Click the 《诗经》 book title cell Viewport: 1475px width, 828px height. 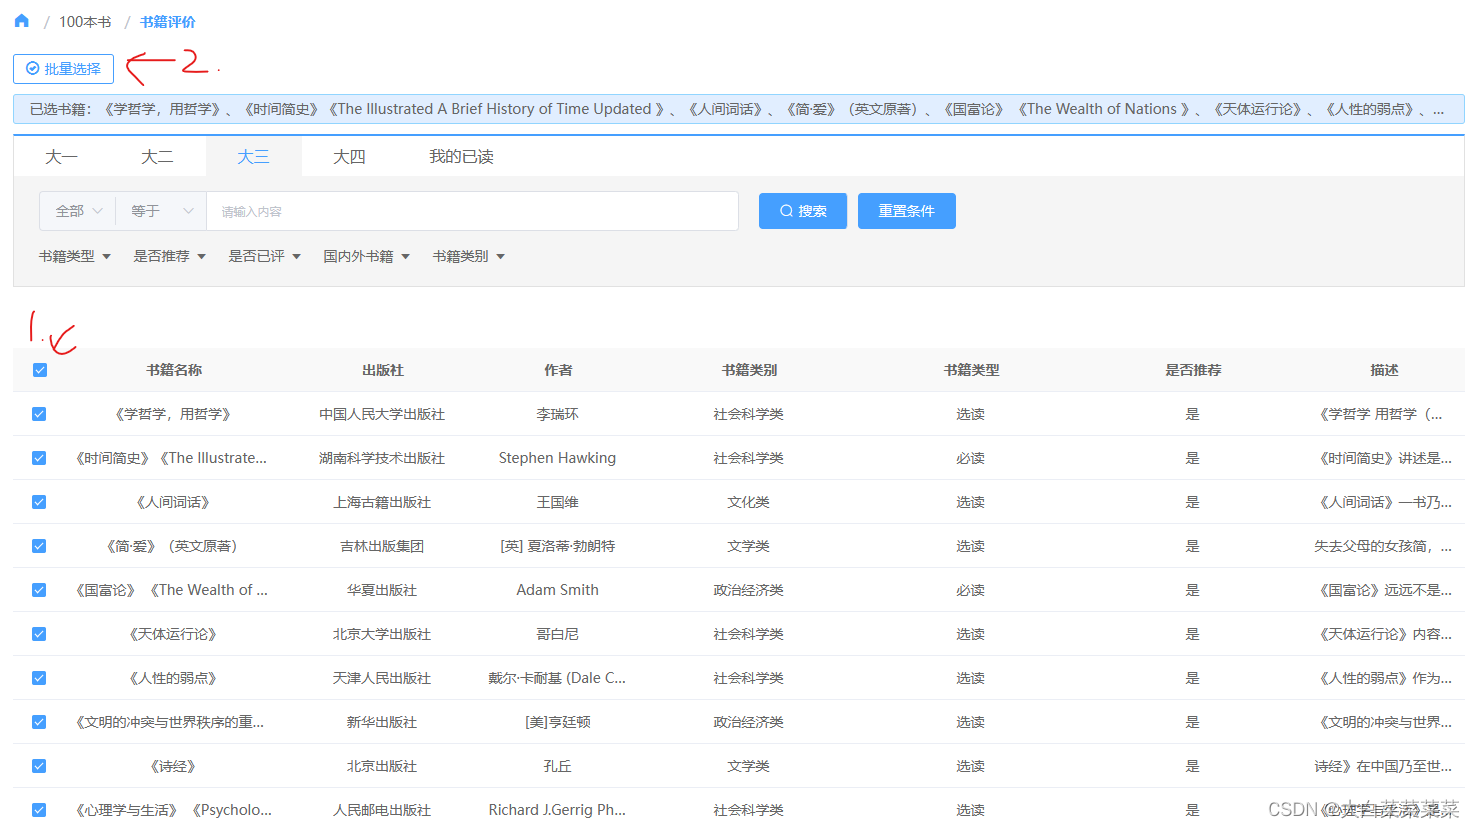click(x=173, y=766)
